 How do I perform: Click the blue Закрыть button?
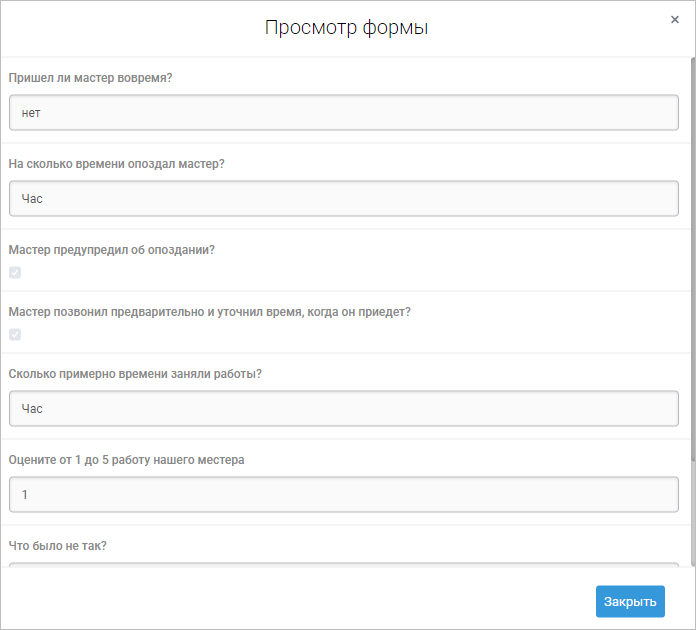[630, 601]
